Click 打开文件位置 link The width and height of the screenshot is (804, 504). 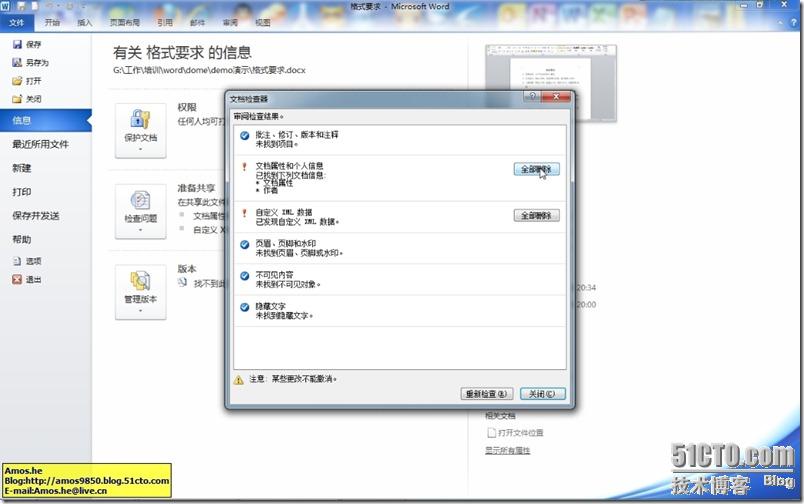coord(515,433)
